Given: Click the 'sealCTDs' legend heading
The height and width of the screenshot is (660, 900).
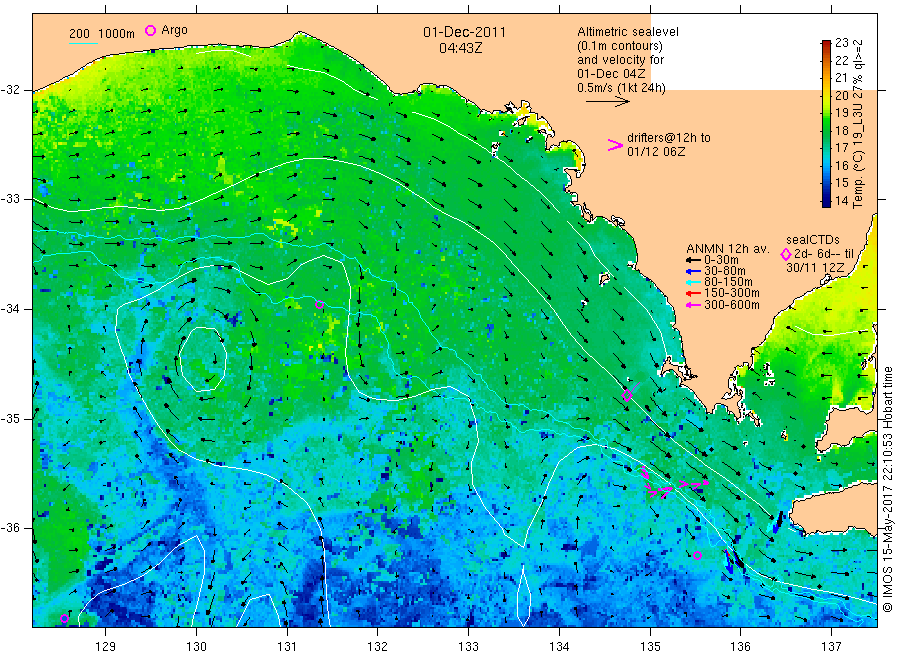Looking at the screenshot, I should (812, 240).
